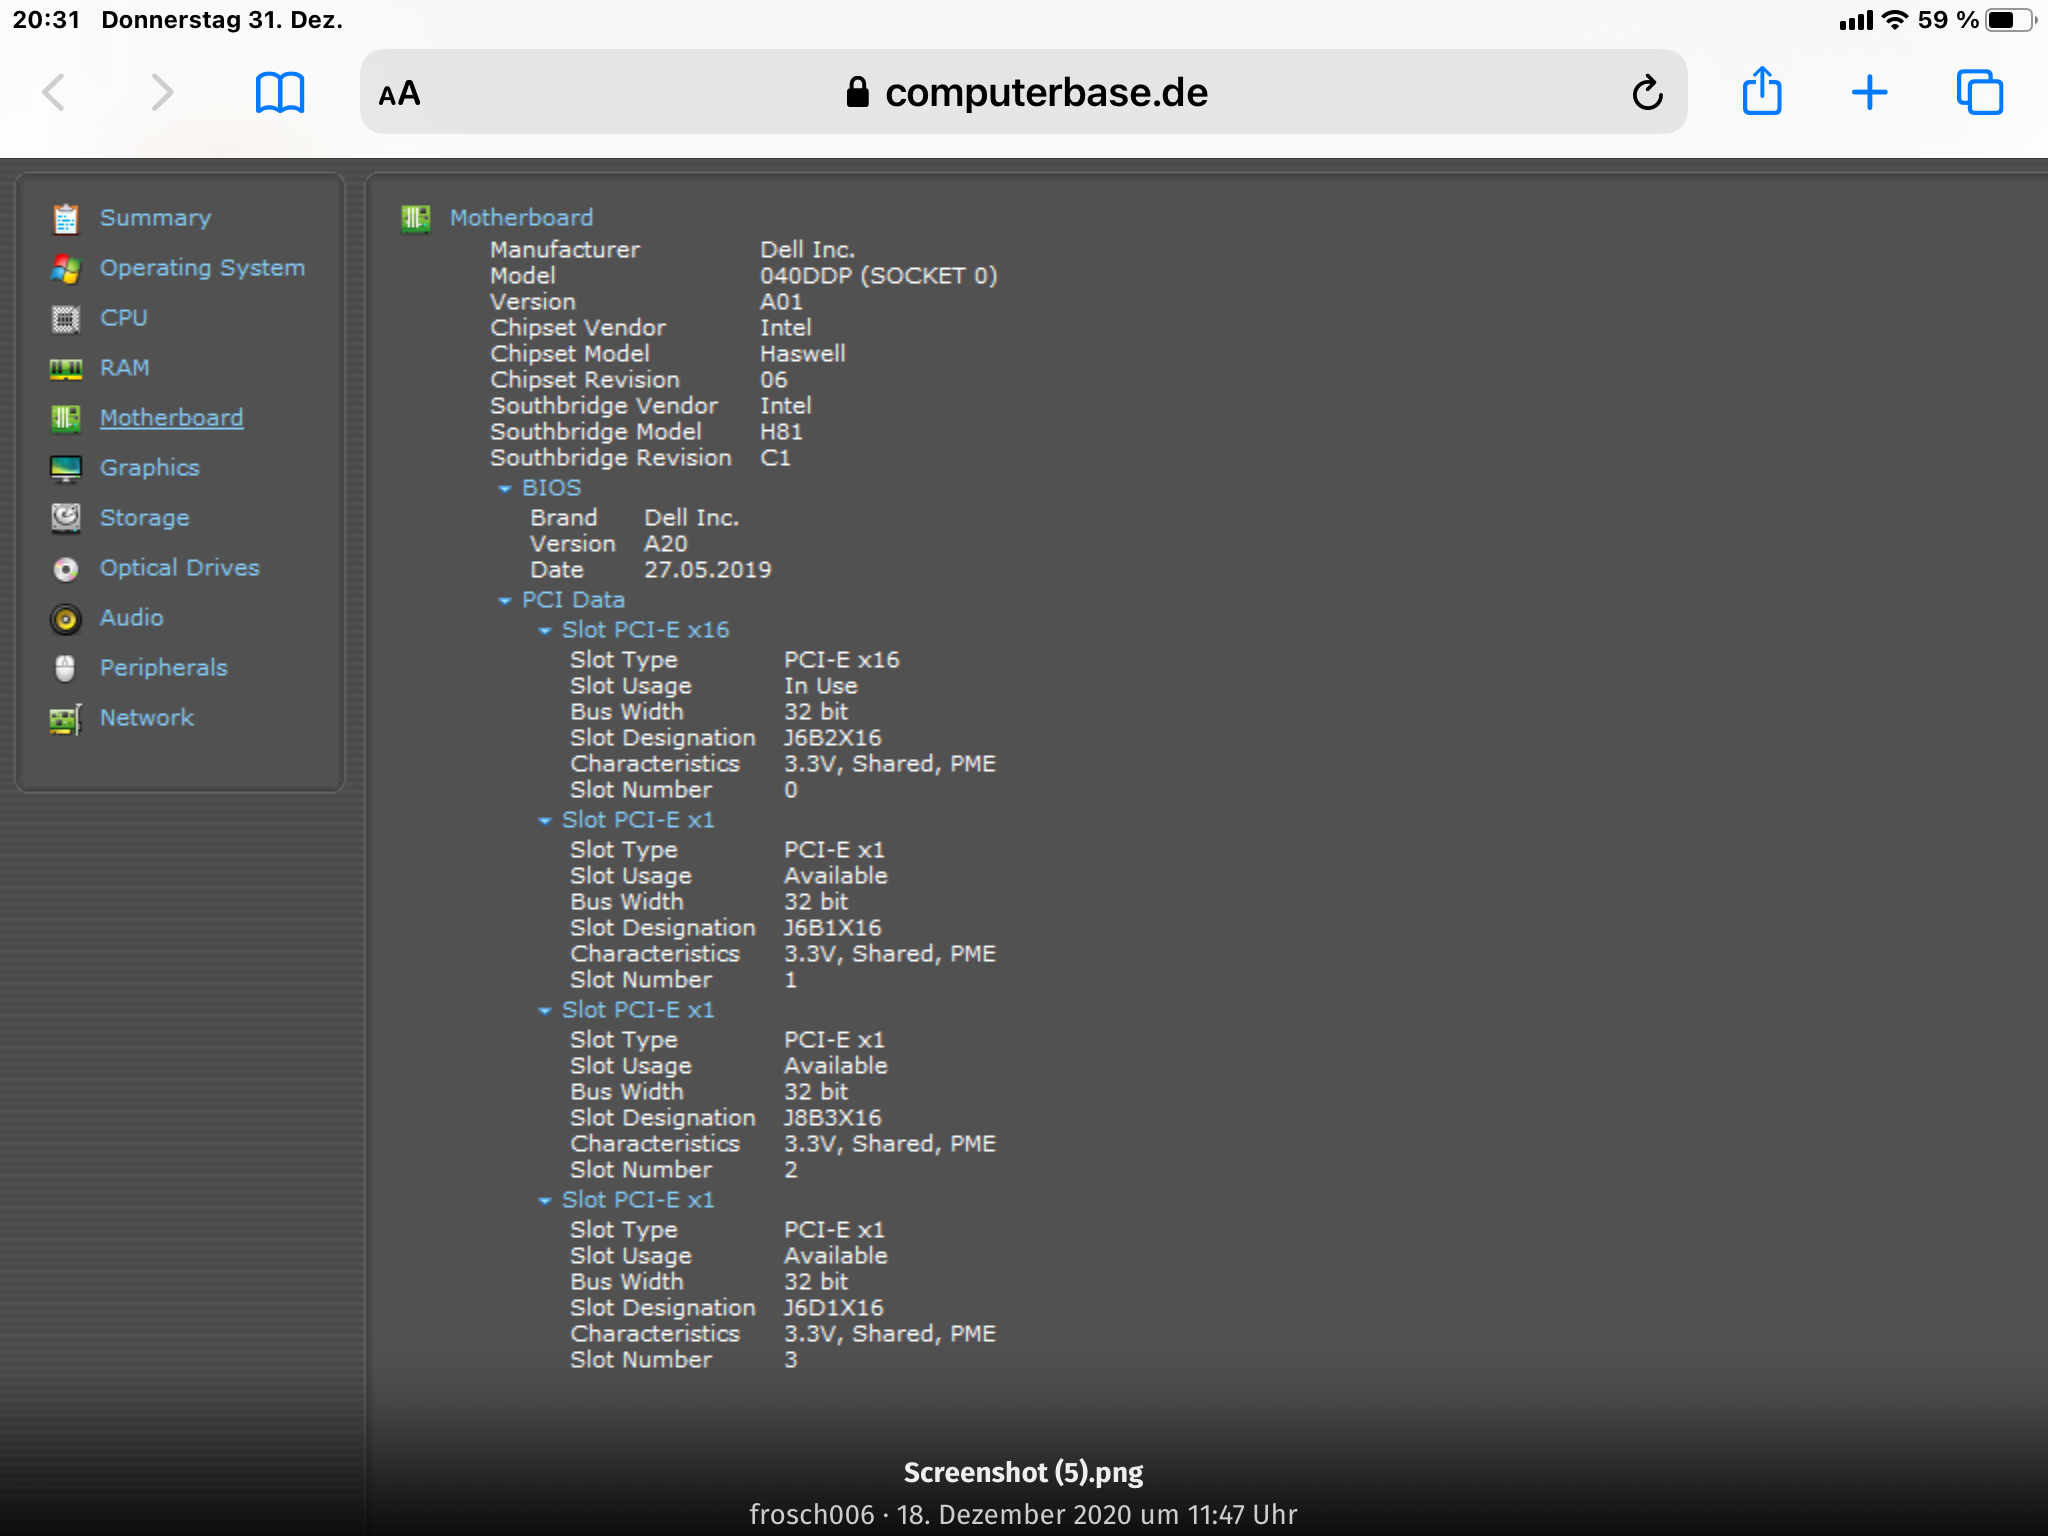Open the bookmarks book icon
The width and height of the screenshot is (2048, 1536).
(280, 92)
